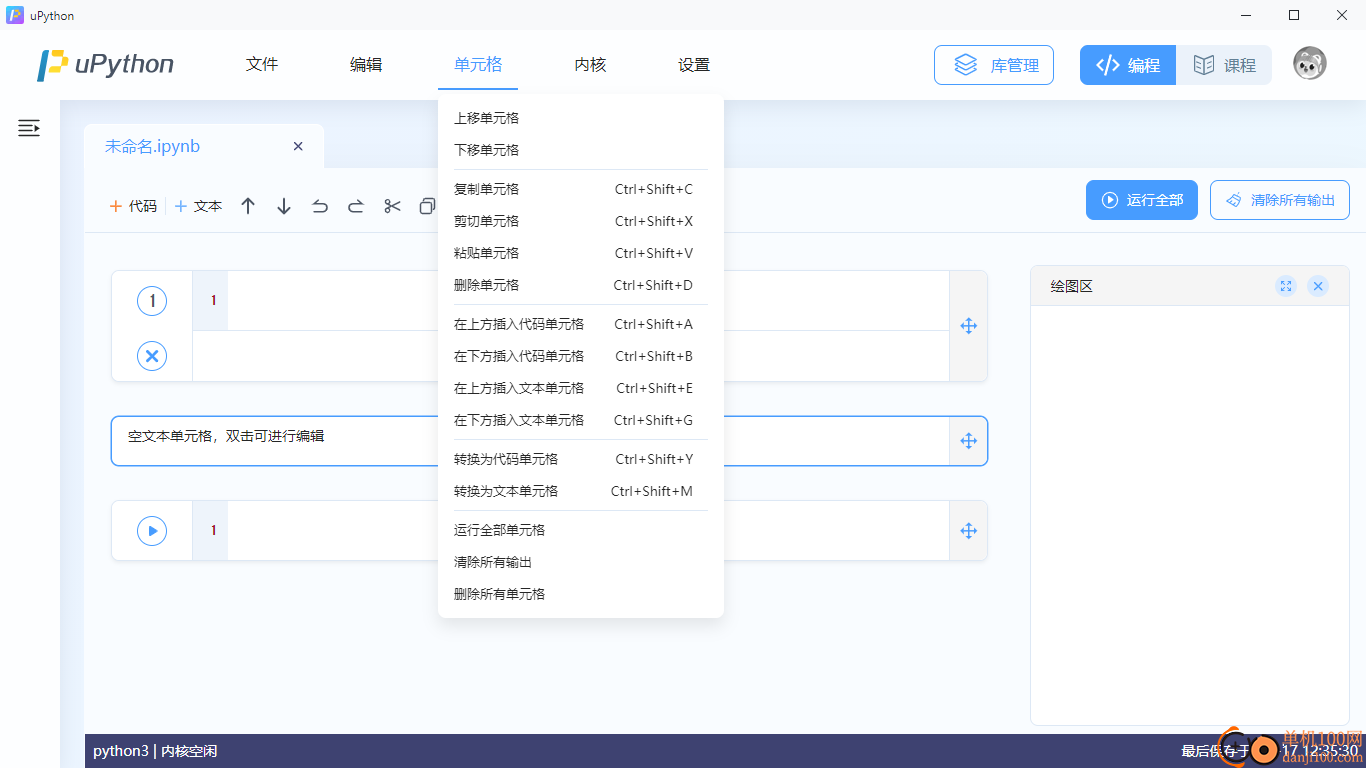The width and height of the screenshot is (1366, 768).
Task: Choose 转换为代码单元格
Action: pos(580,459)
